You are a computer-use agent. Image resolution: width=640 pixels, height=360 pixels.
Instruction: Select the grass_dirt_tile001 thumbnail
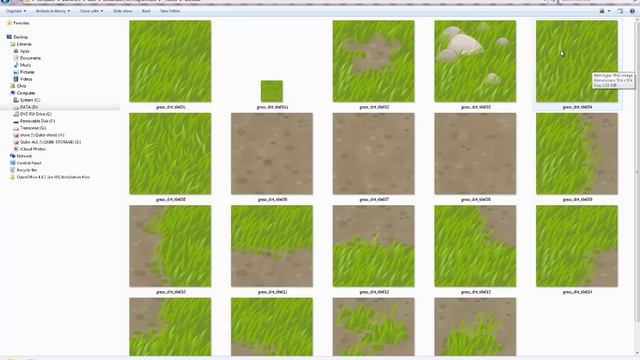(x=170, y=61)
